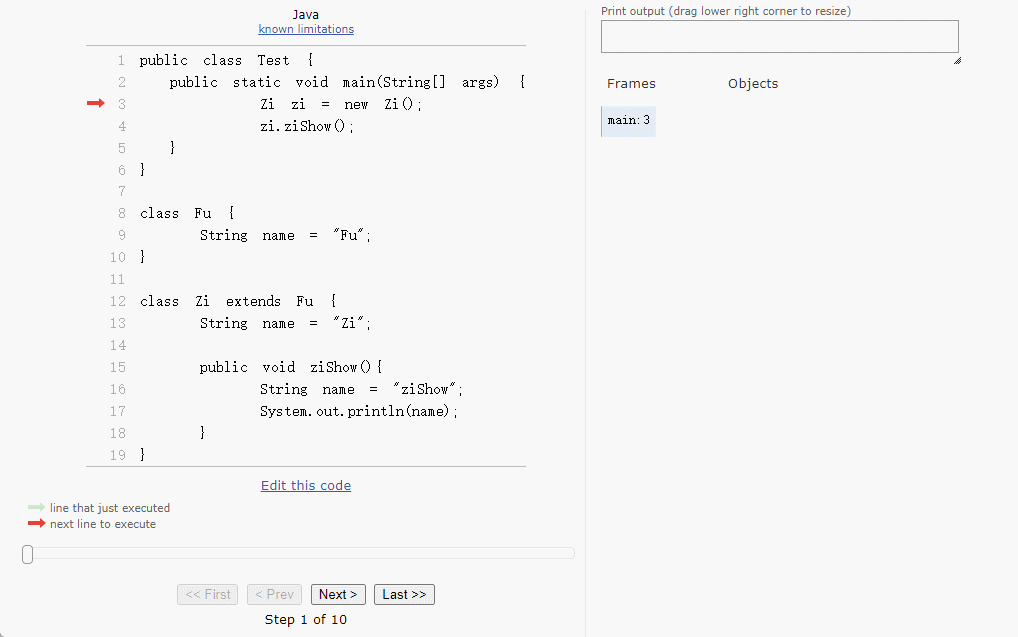1018x637 pixels.
Task: Click line number 15 in the gutter
Action: 118,367
